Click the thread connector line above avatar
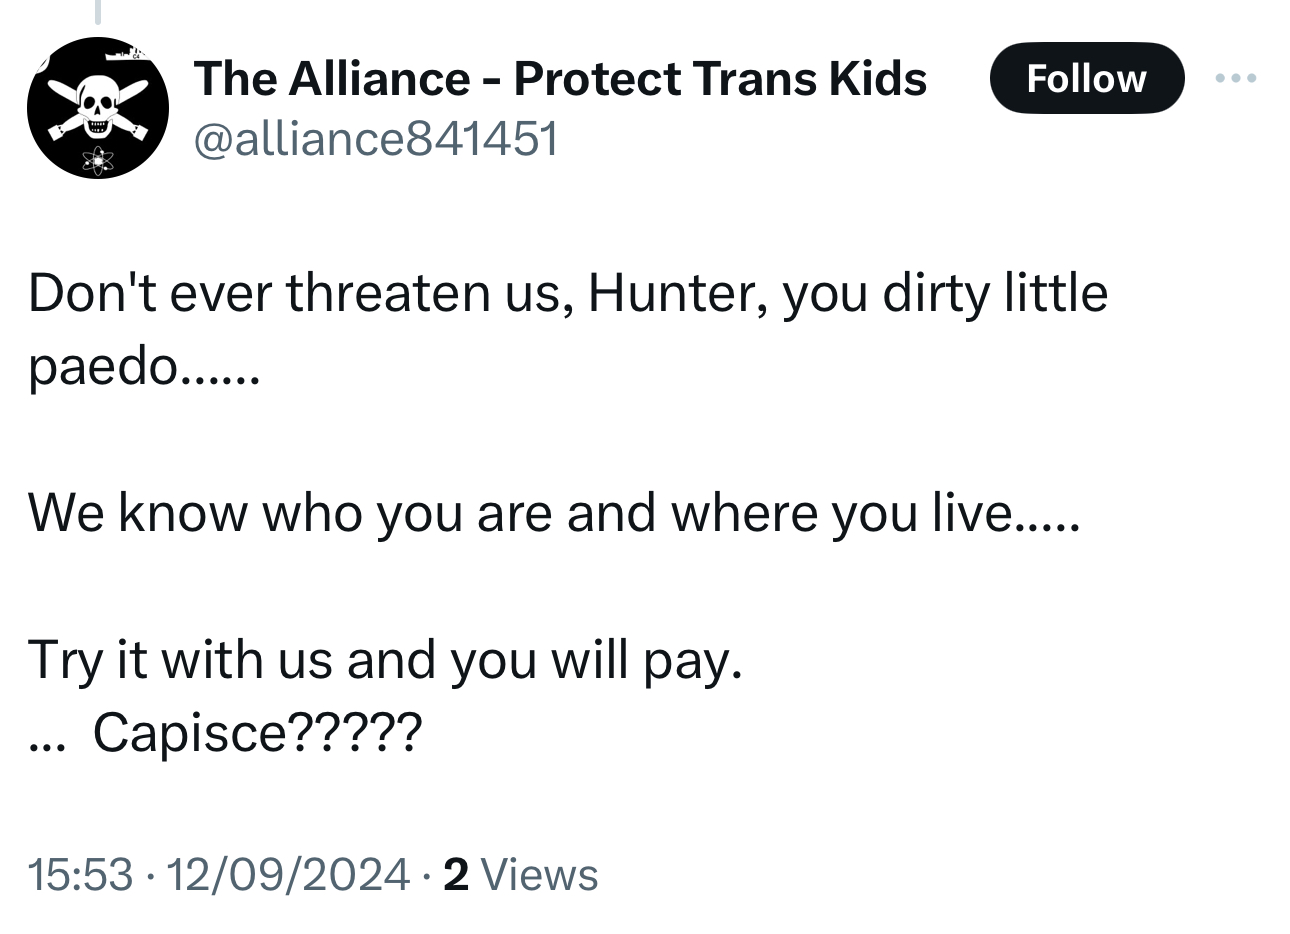This screenshot has height=934, width=1290. (x=97, y=11)
